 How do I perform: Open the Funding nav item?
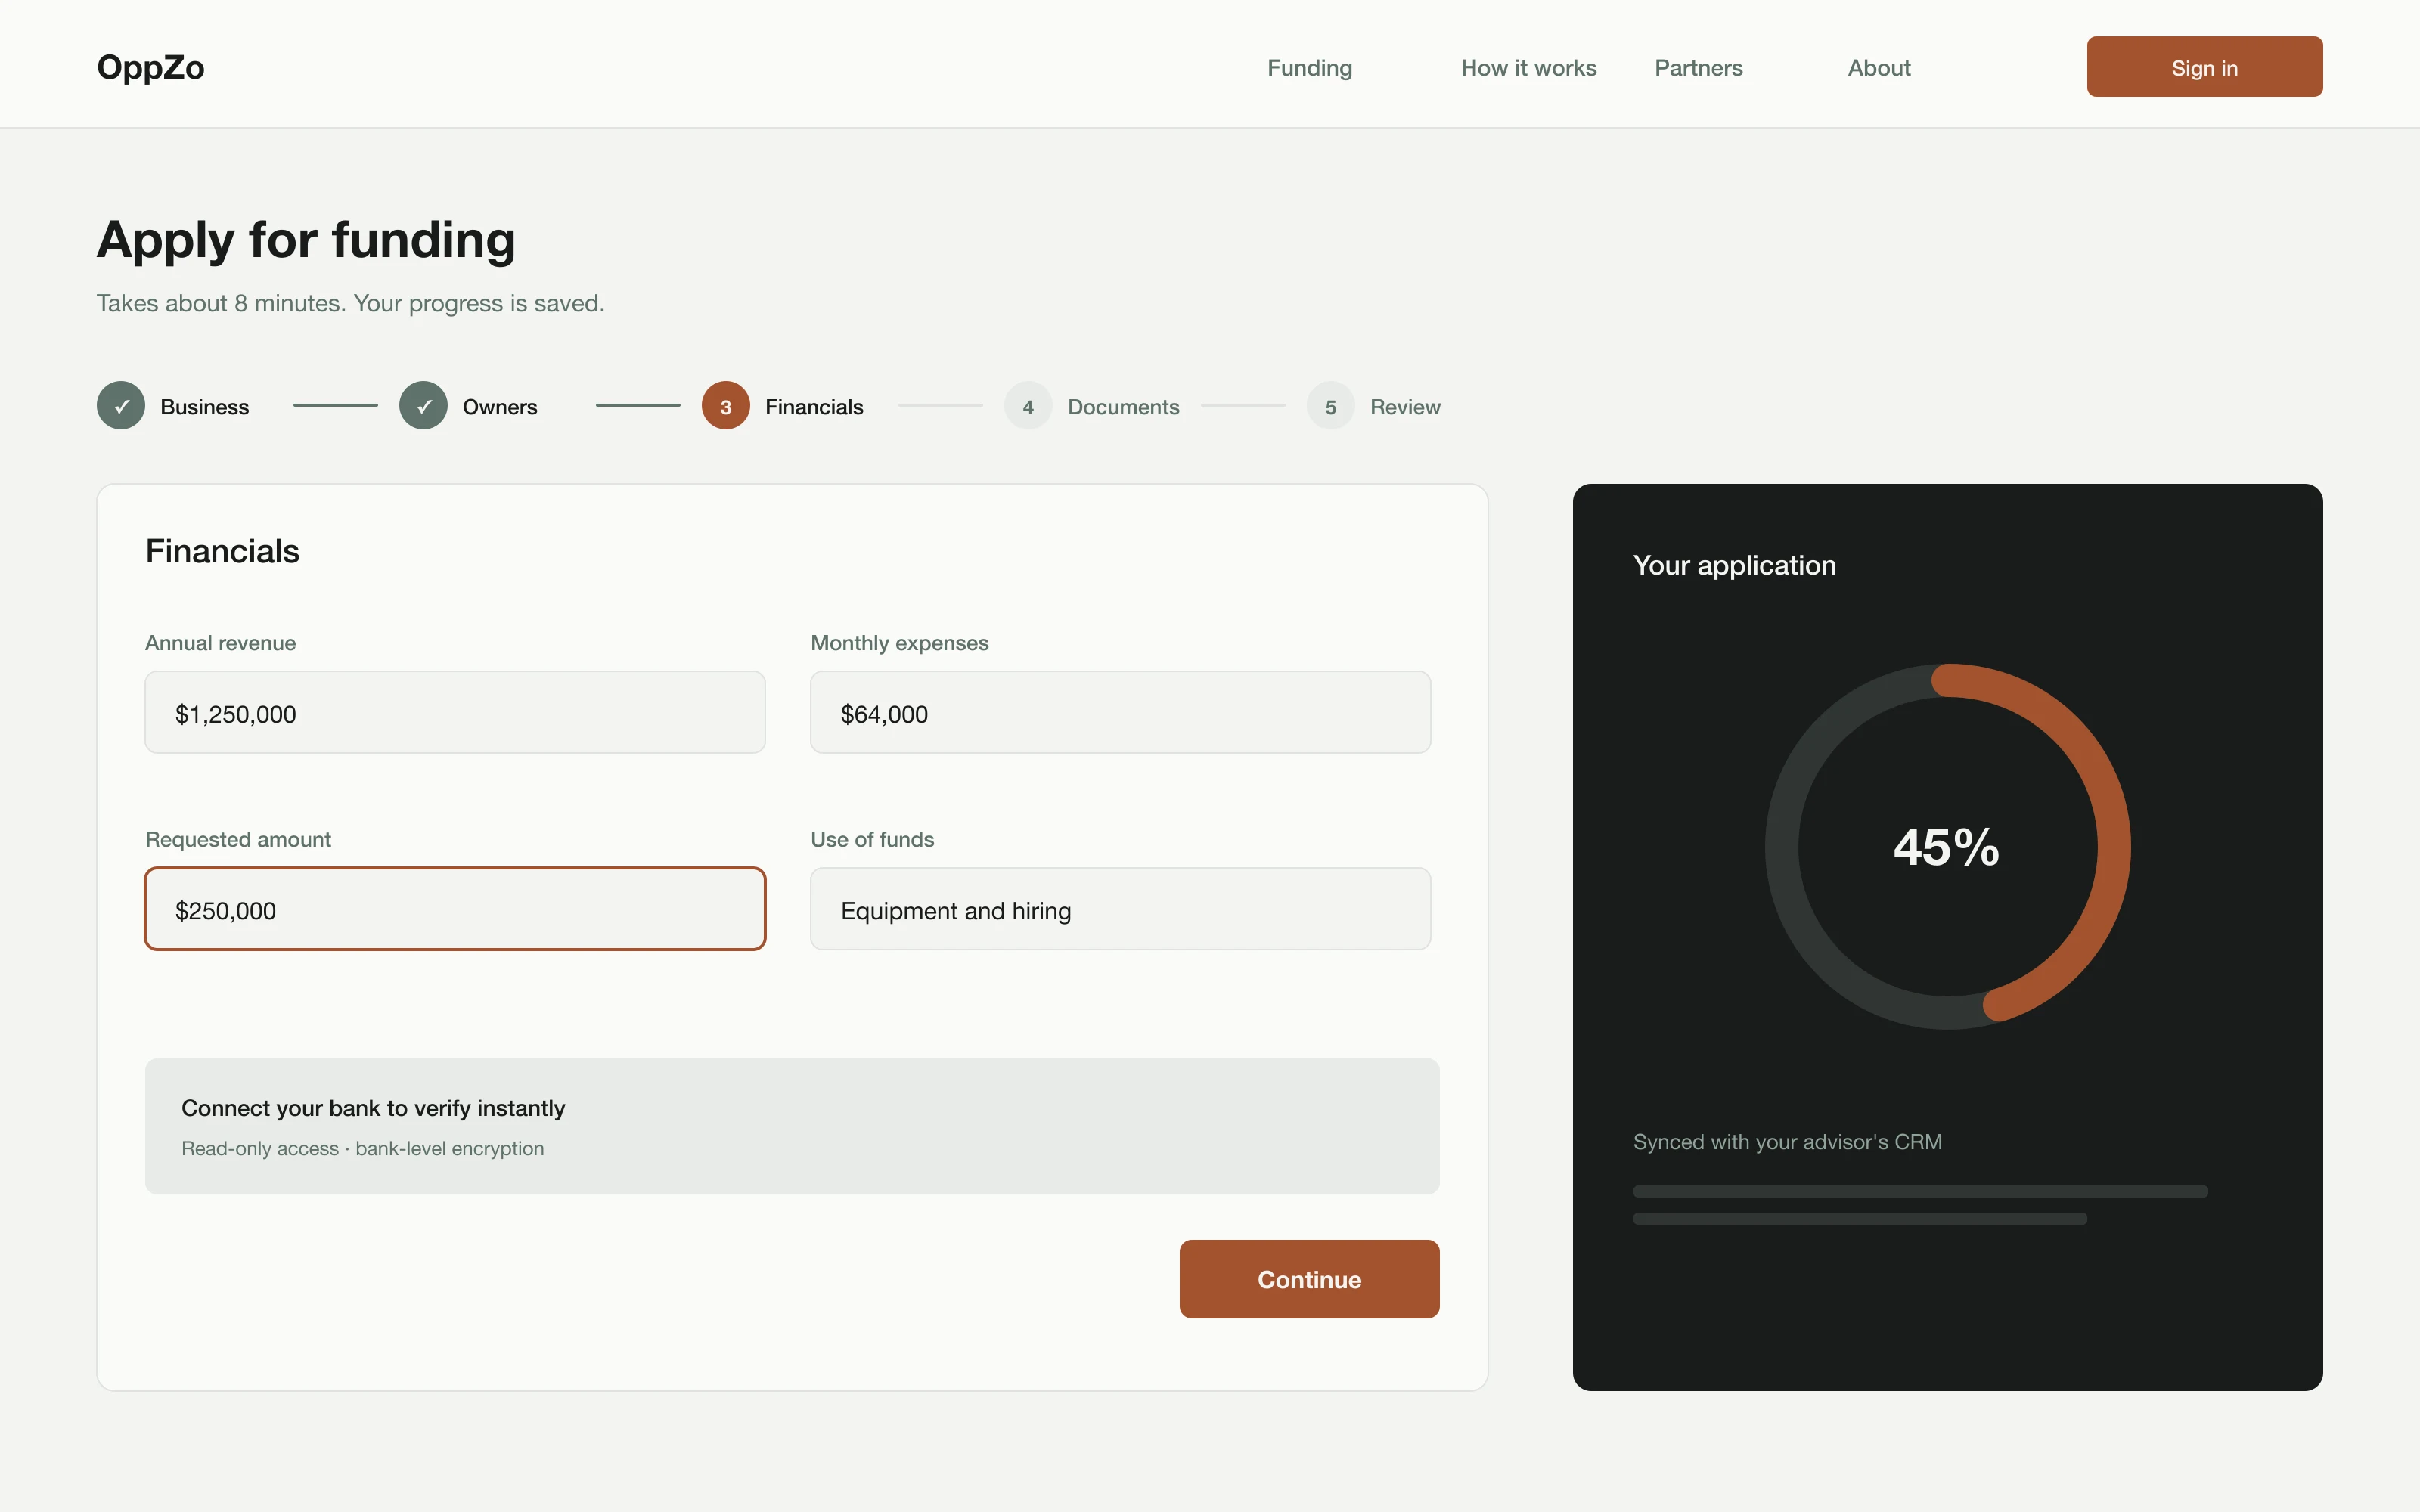[1309, 68]
